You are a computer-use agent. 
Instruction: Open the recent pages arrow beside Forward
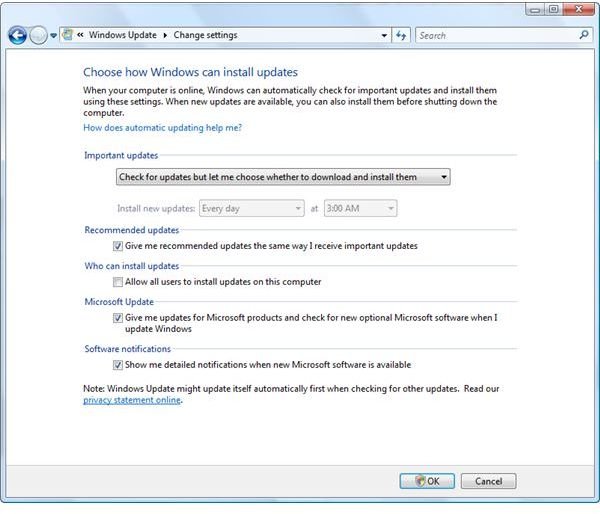pos(54,36)
